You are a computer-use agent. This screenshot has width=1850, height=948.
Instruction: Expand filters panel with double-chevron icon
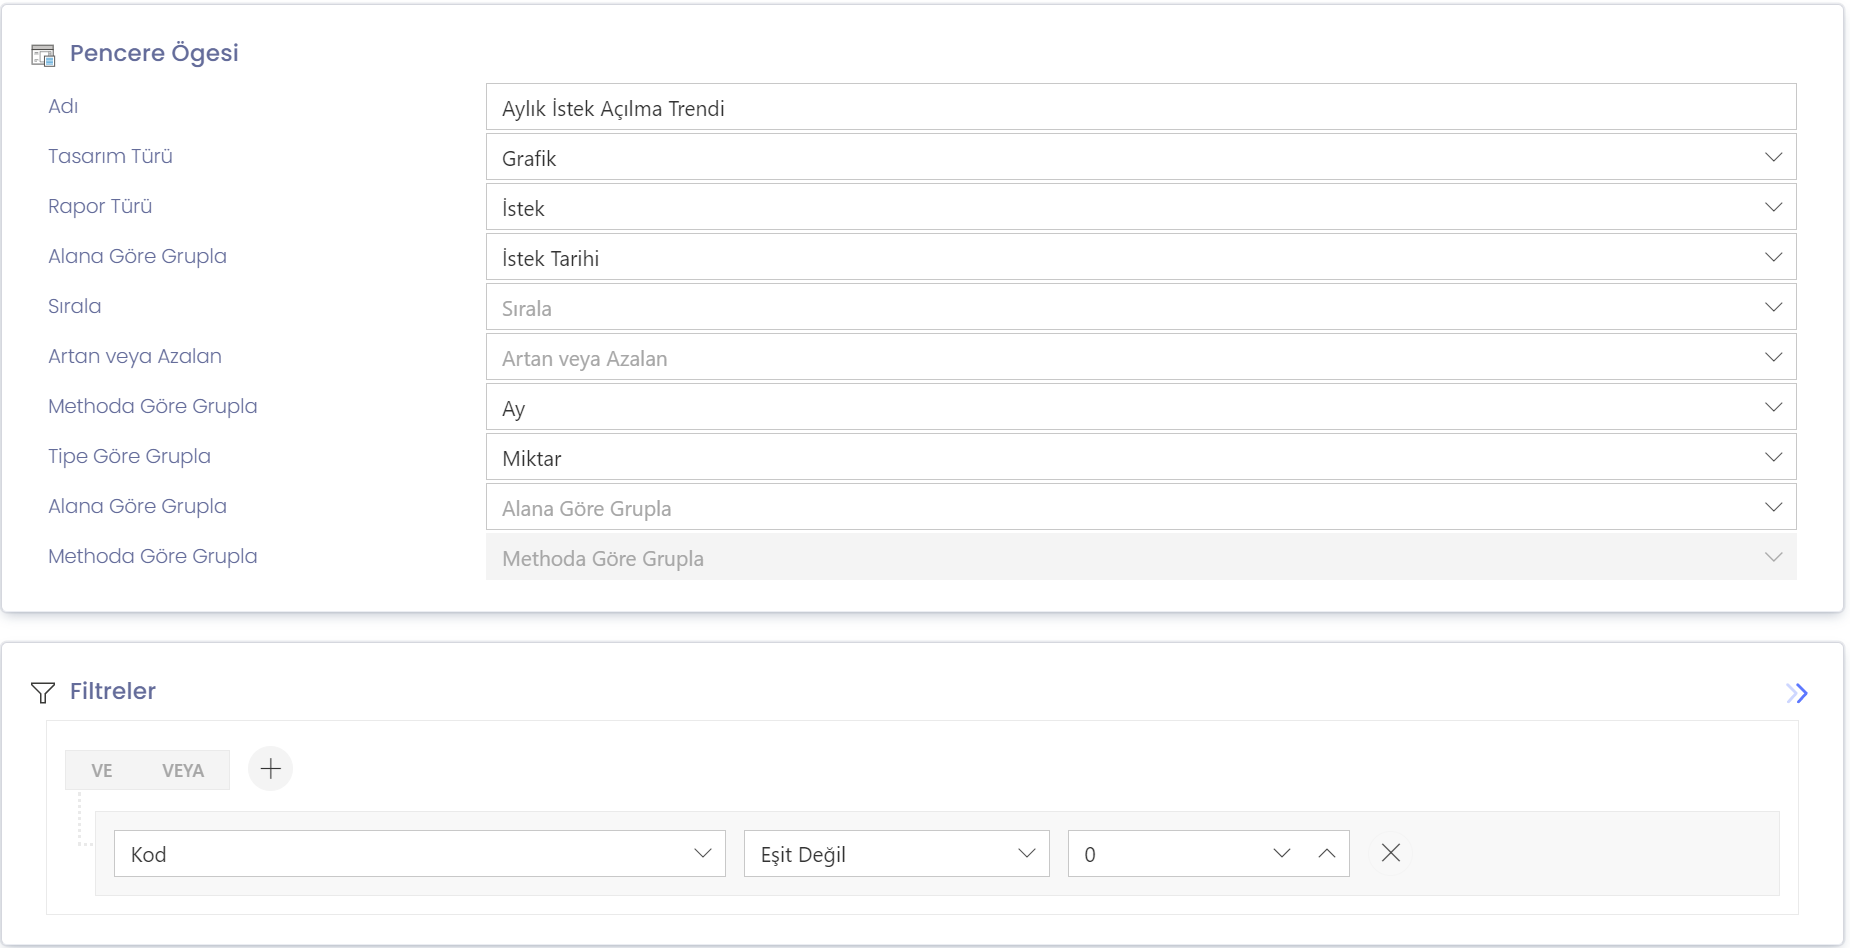[1797, 693]
